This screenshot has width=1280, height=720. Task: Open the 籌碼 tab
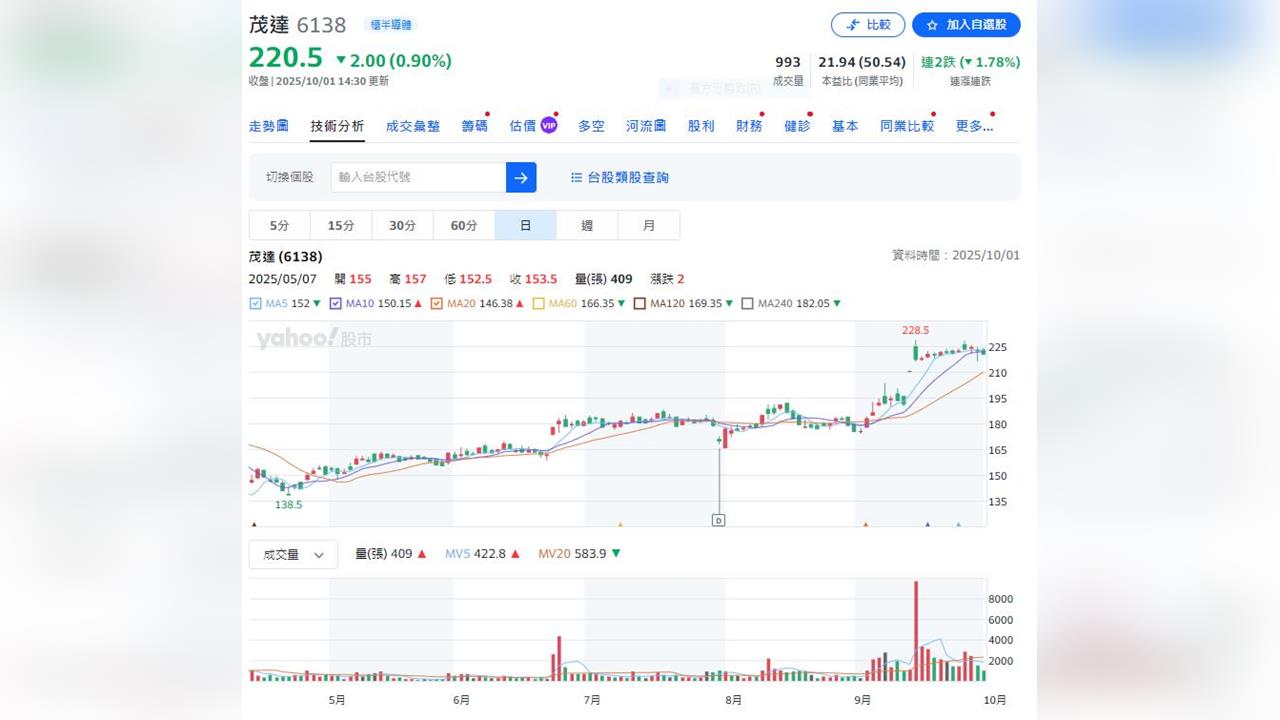coord(474,126)
